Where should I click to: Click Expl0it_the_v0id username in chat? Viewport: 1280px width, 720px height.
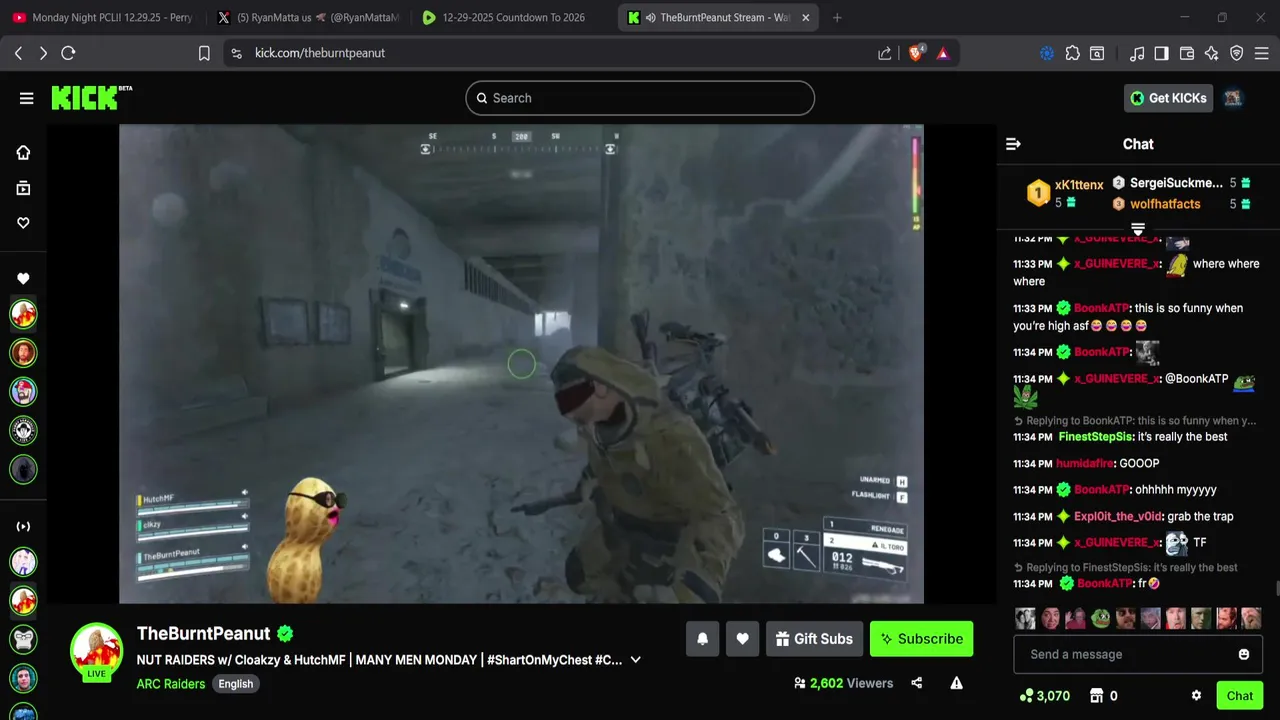point(1118,517)
